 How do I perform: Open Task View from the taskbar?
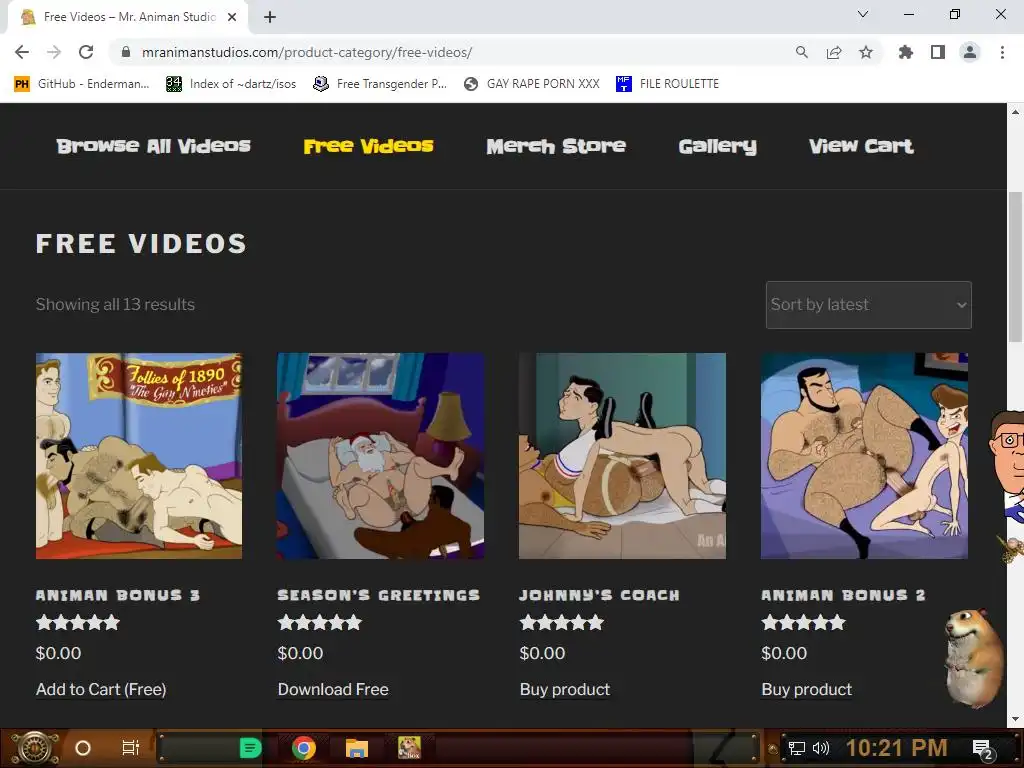(131, 748)
